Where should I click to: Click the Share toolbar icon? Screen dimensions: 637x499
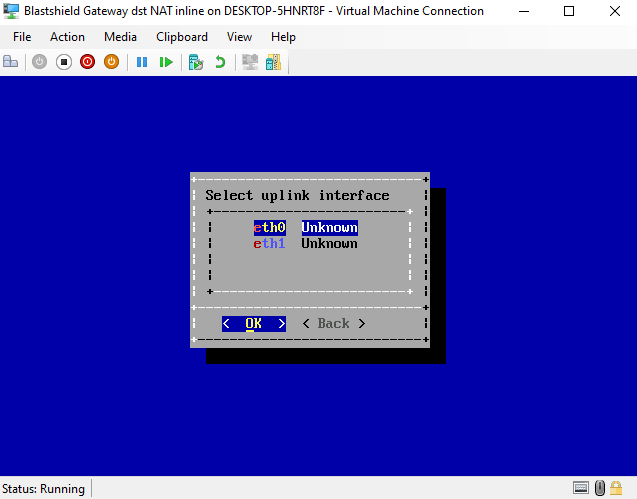click(273, 62)
